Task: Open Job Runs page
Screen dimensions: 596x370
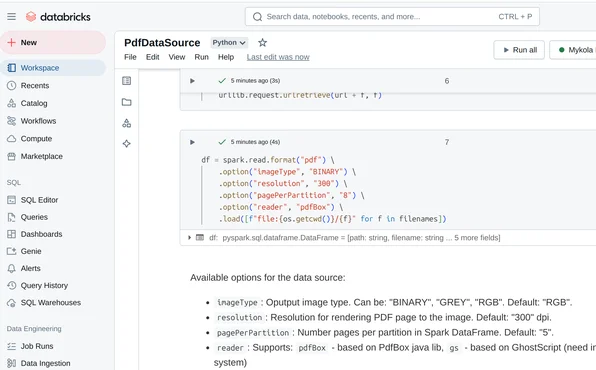Action: point(37,346)
